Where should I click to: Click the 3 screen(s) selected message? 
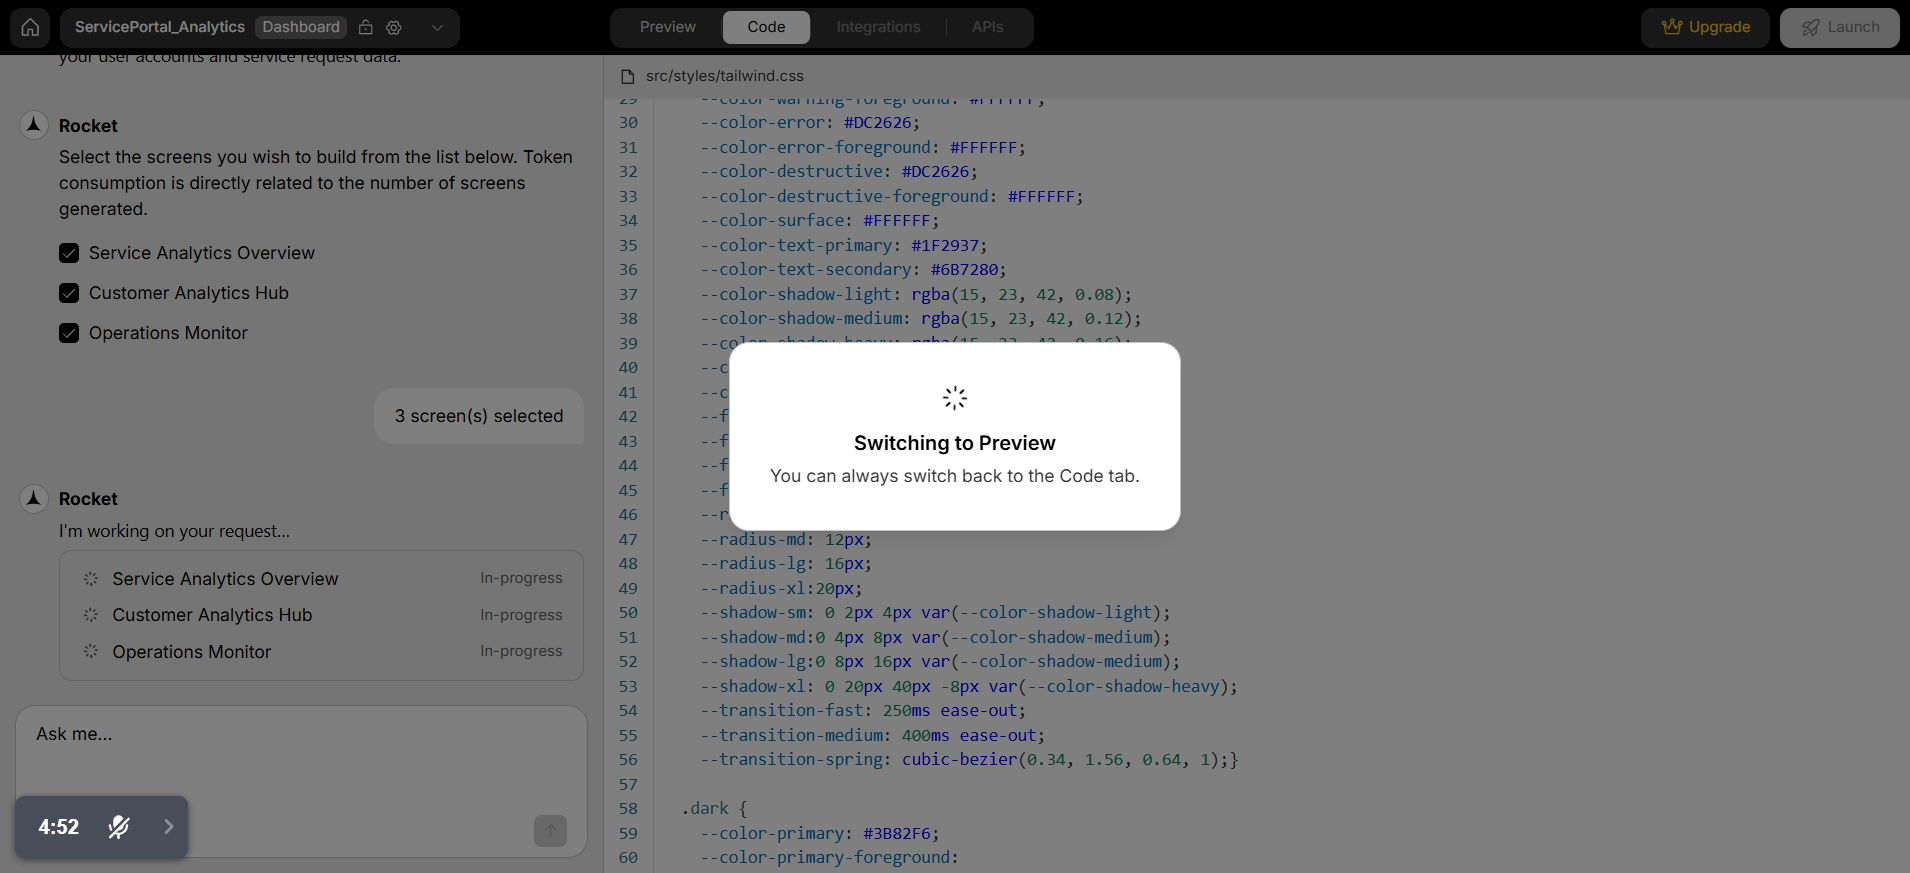click(479, 416)
